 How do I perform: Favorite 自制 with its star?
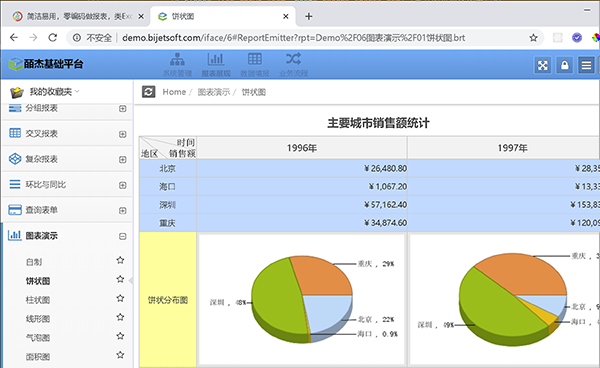pos(120,260)
